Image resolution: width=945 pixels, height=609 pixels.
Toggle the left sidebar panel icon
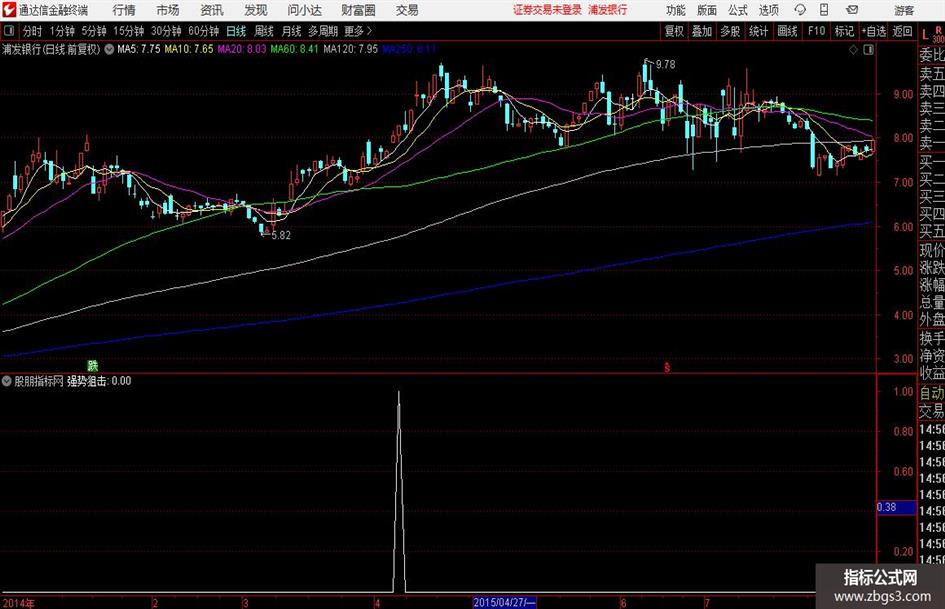click(8, 31)
